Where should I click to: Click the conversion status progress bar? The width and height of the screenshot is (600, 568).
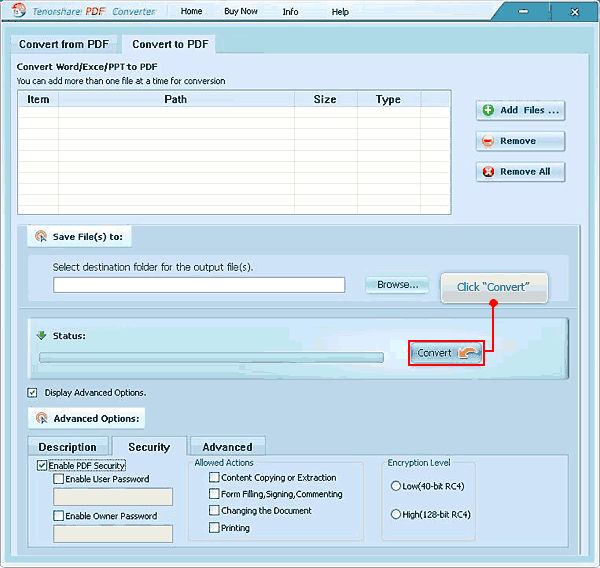(x=211, y=357)
